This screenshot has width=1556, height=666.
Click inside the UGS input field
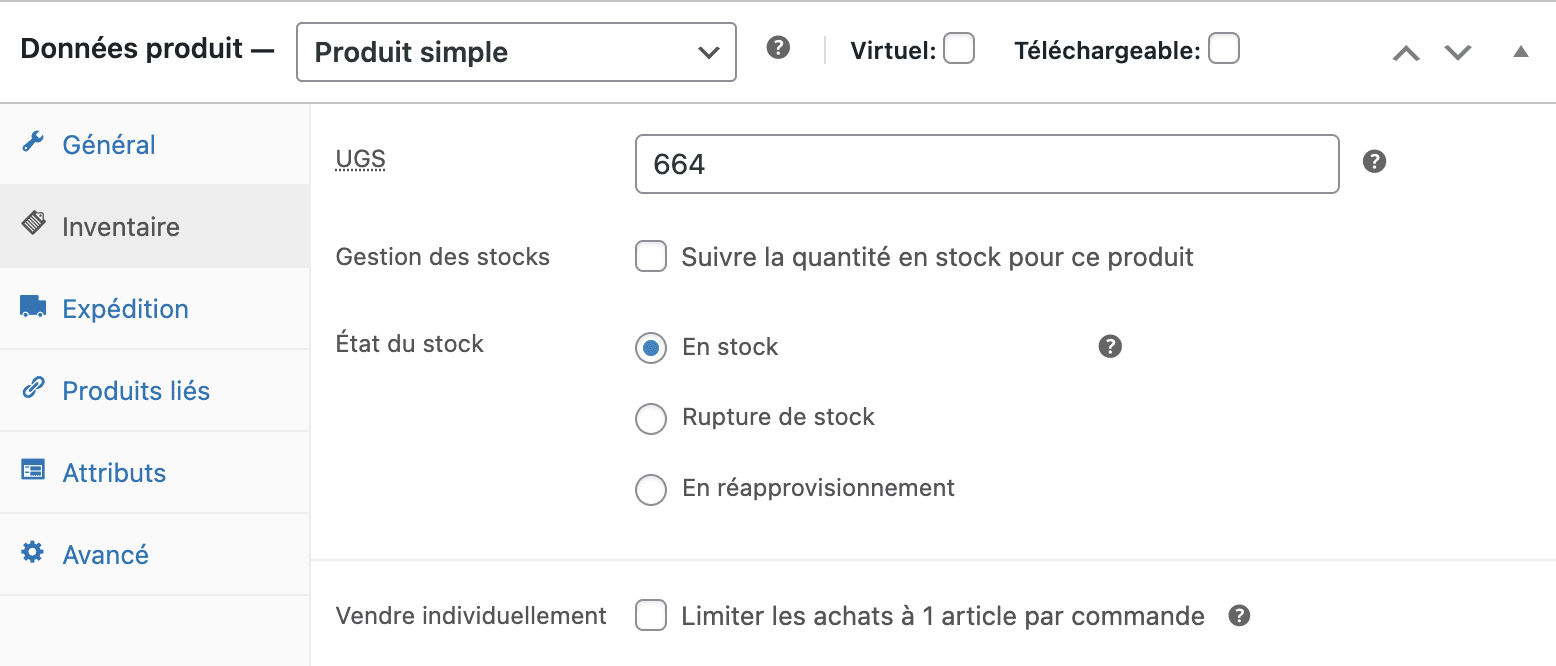(x=987, y=163)
